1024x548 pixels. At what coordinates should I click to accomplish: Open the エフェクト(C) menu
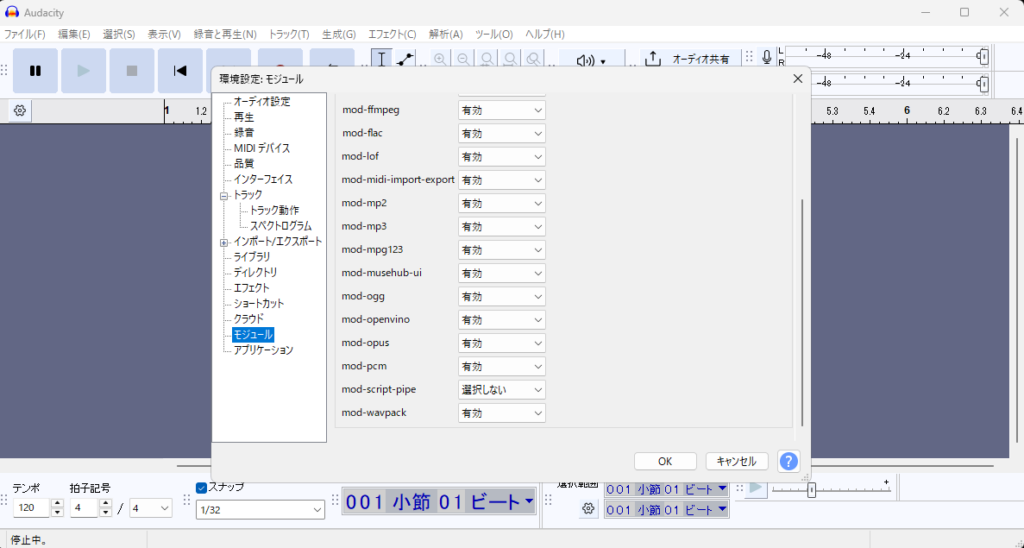(394, 34)
